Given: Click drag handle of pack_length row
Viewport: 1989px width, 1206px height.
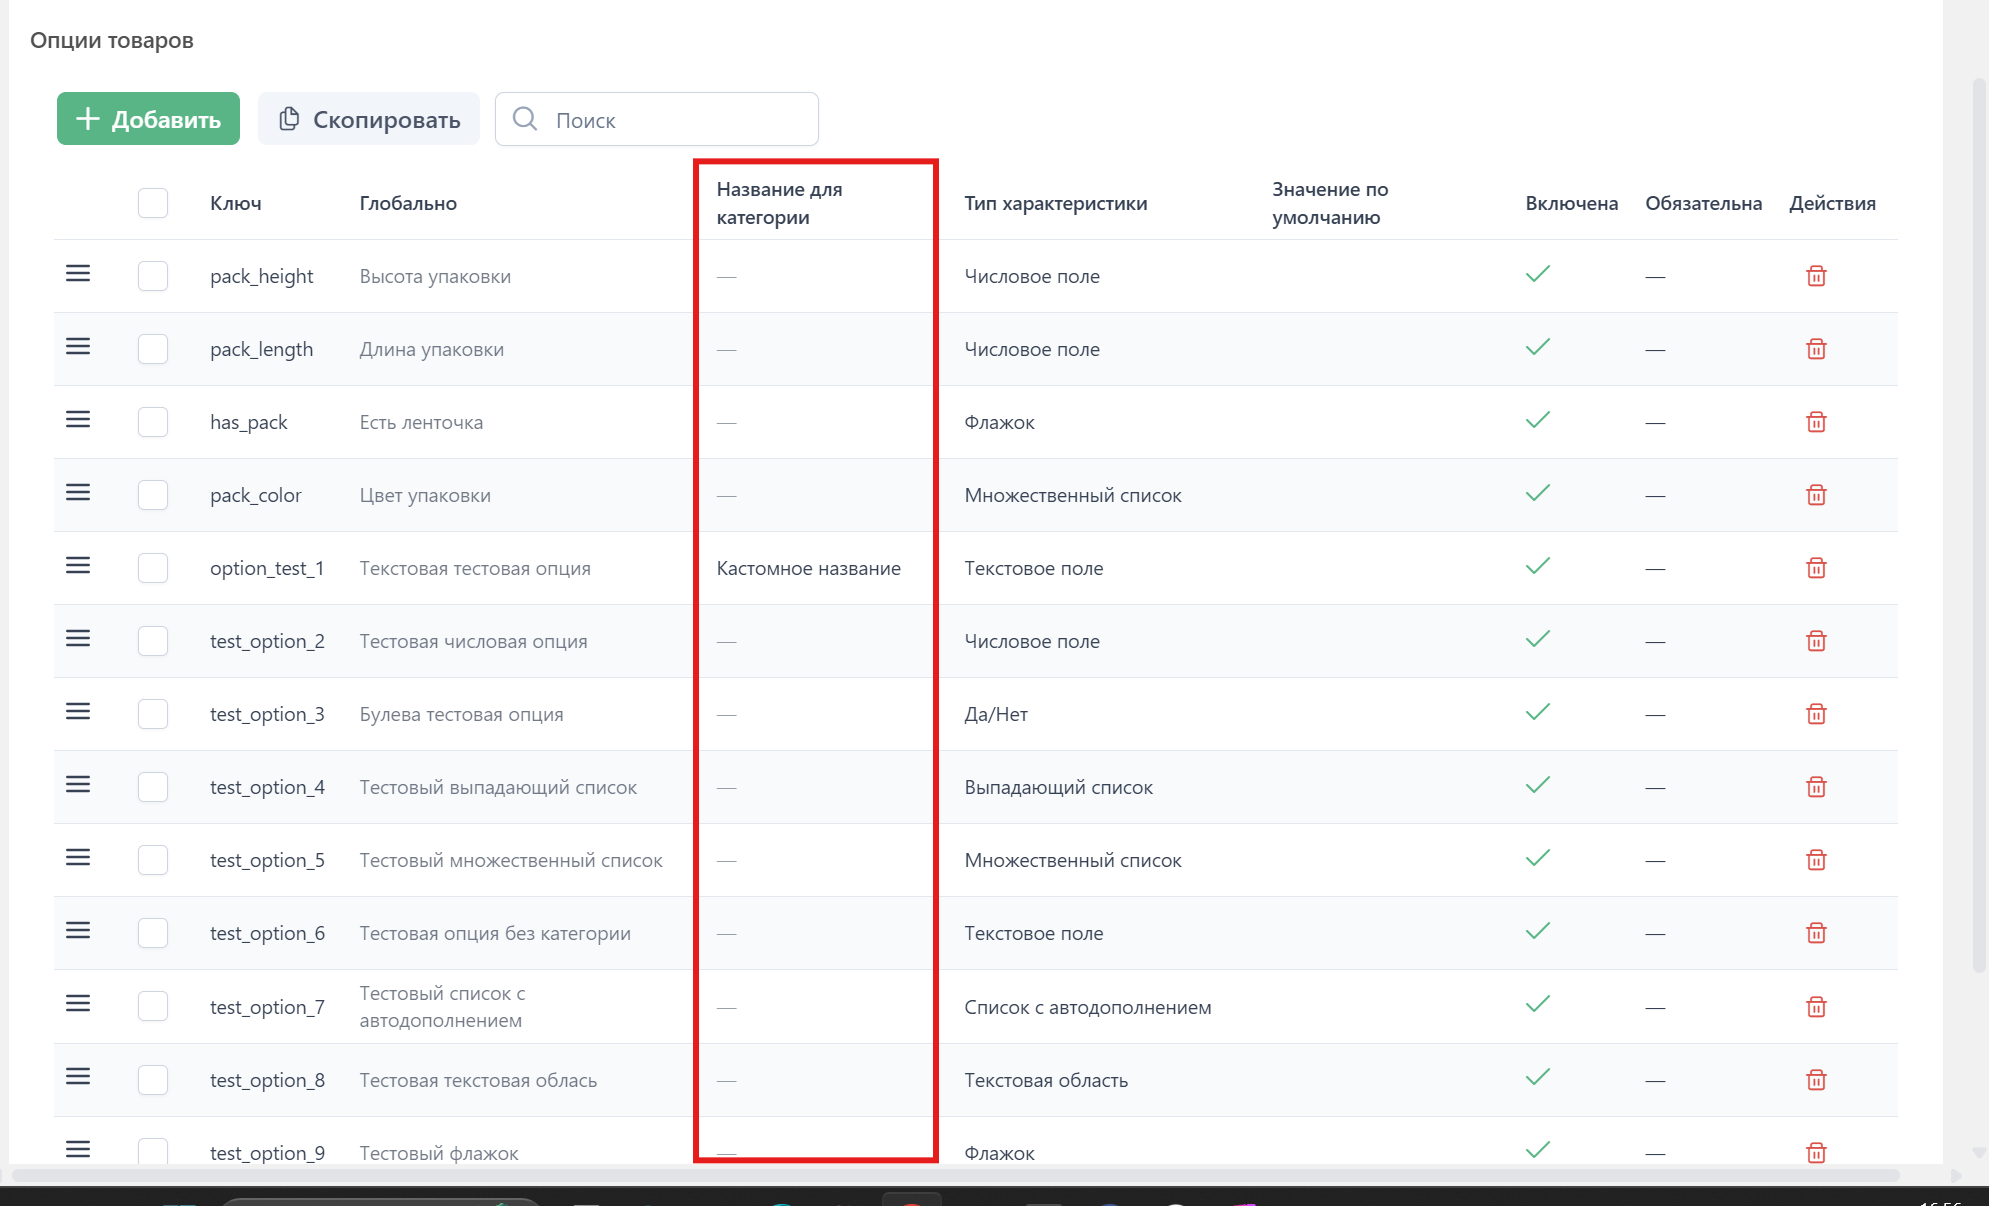Looking at the screenshot, I should [78, 347].
